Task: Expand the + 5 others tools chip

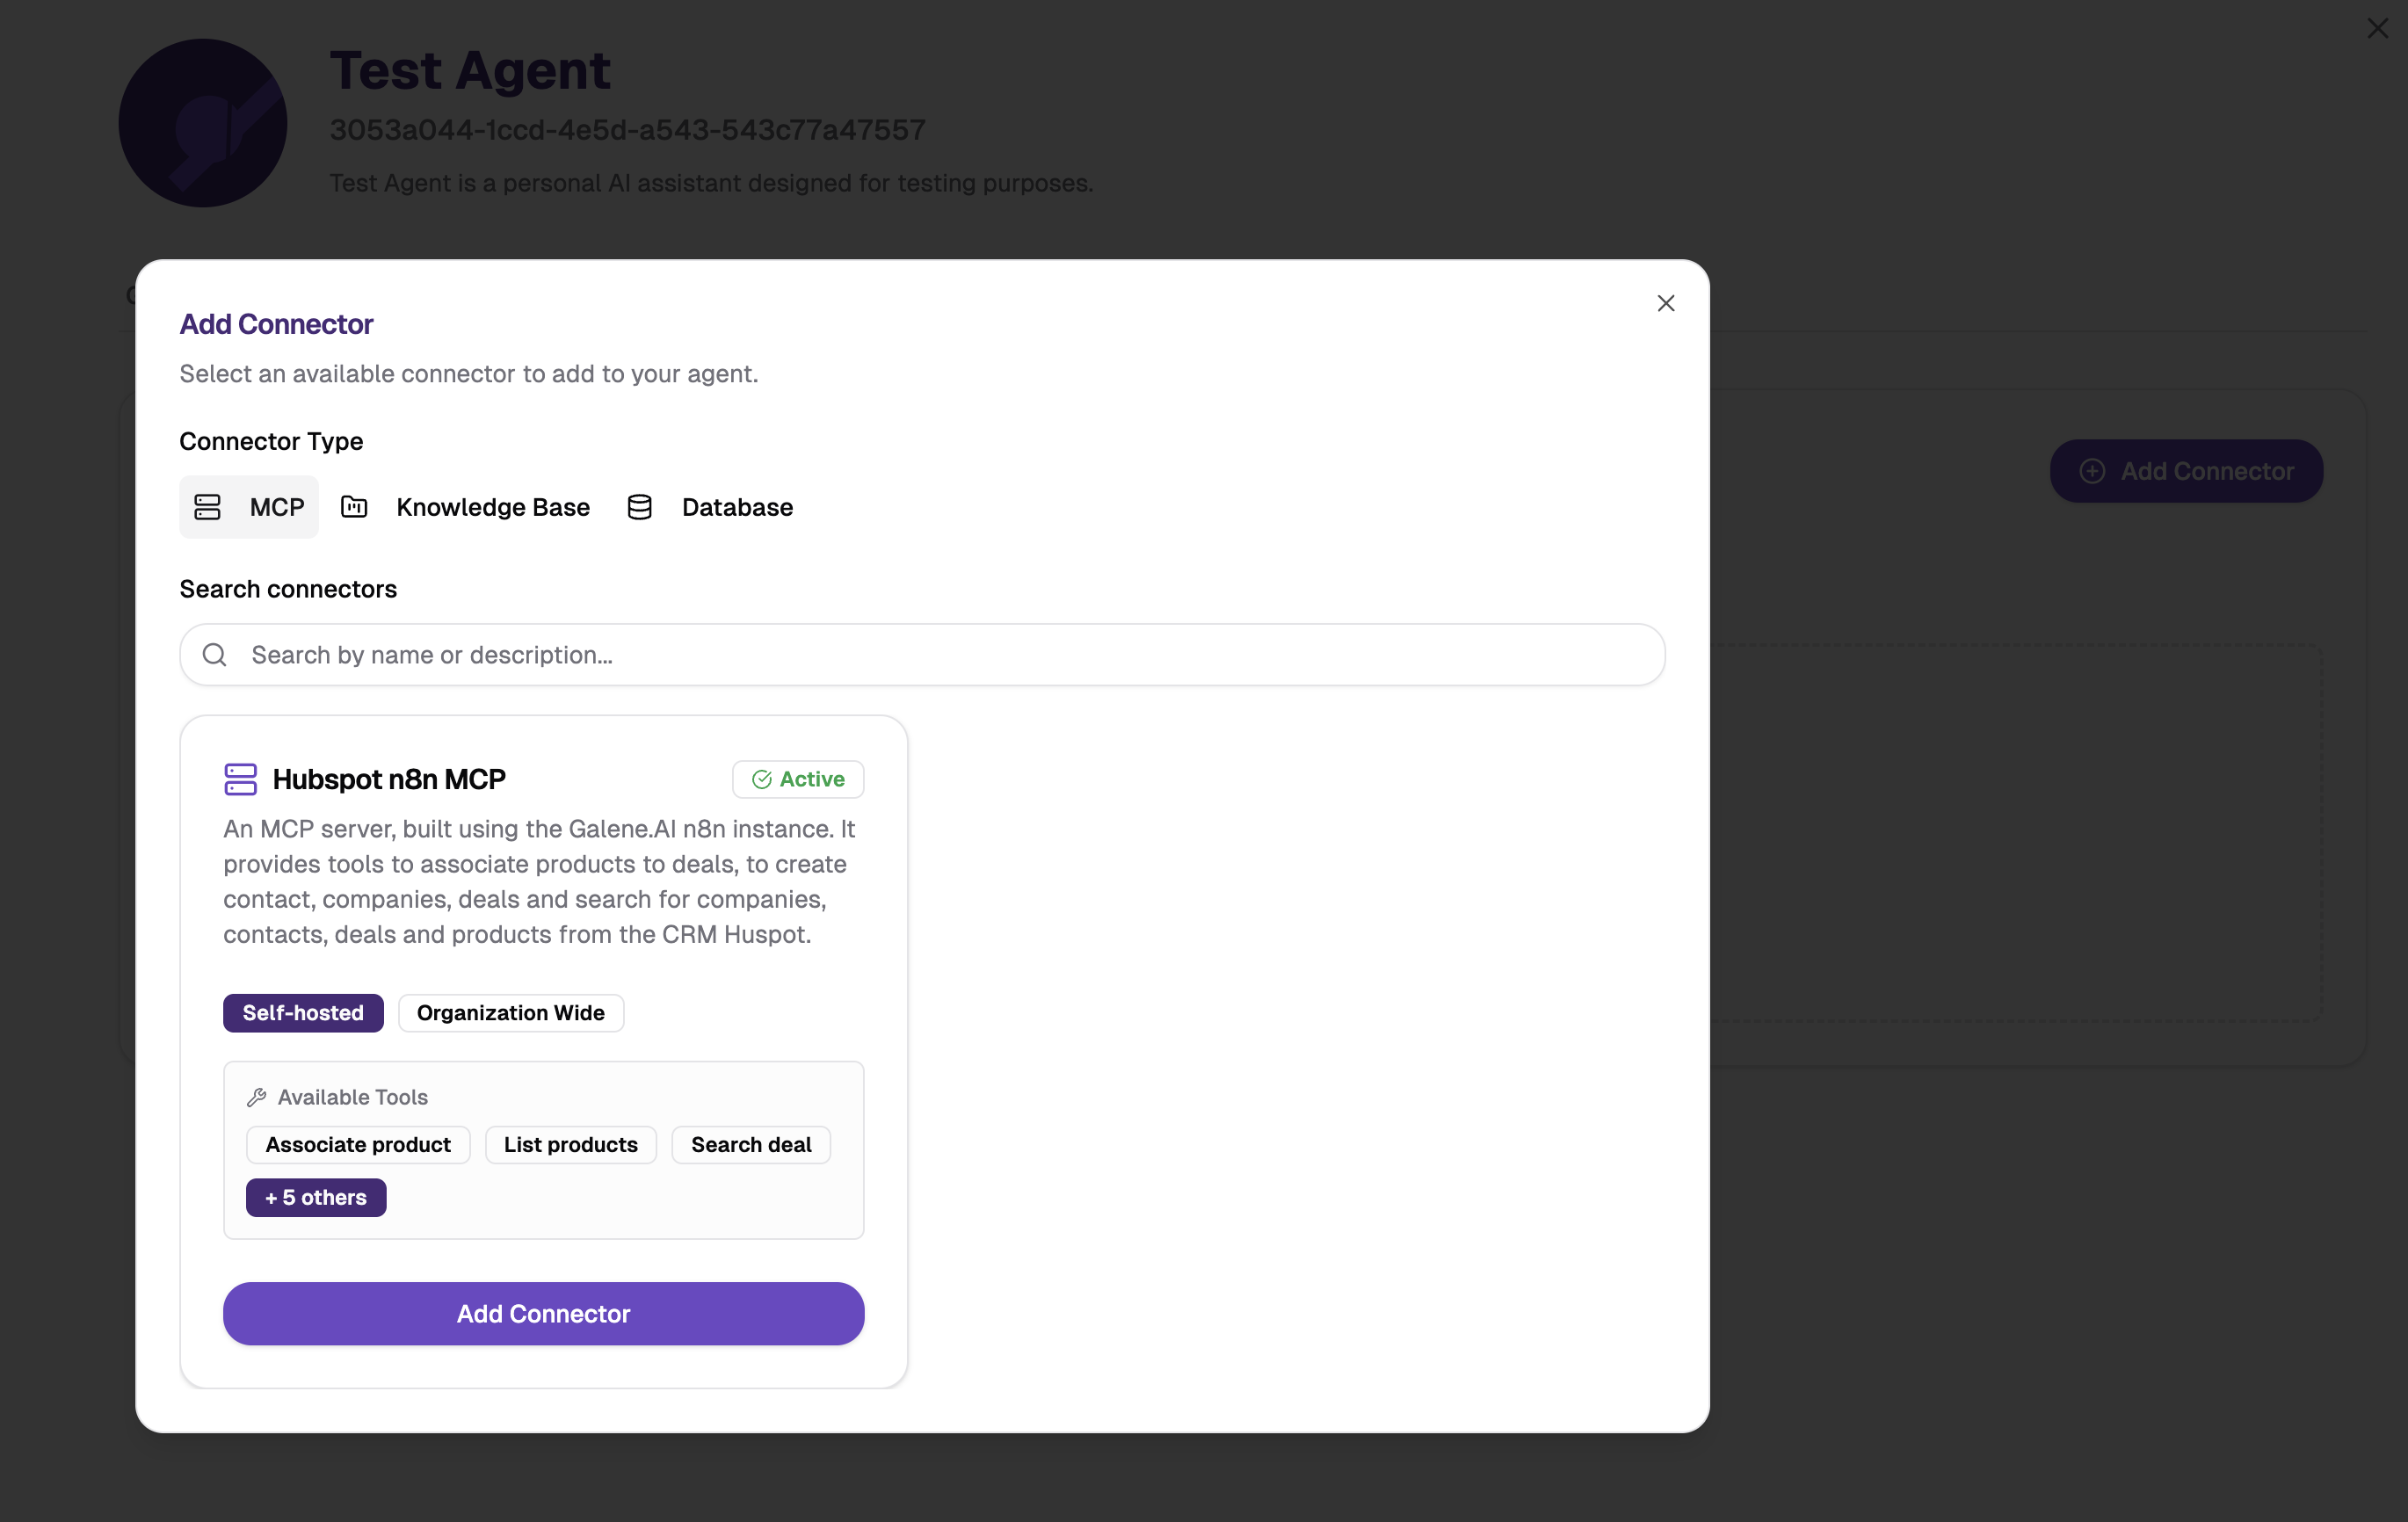Action: pos(316,1197)
